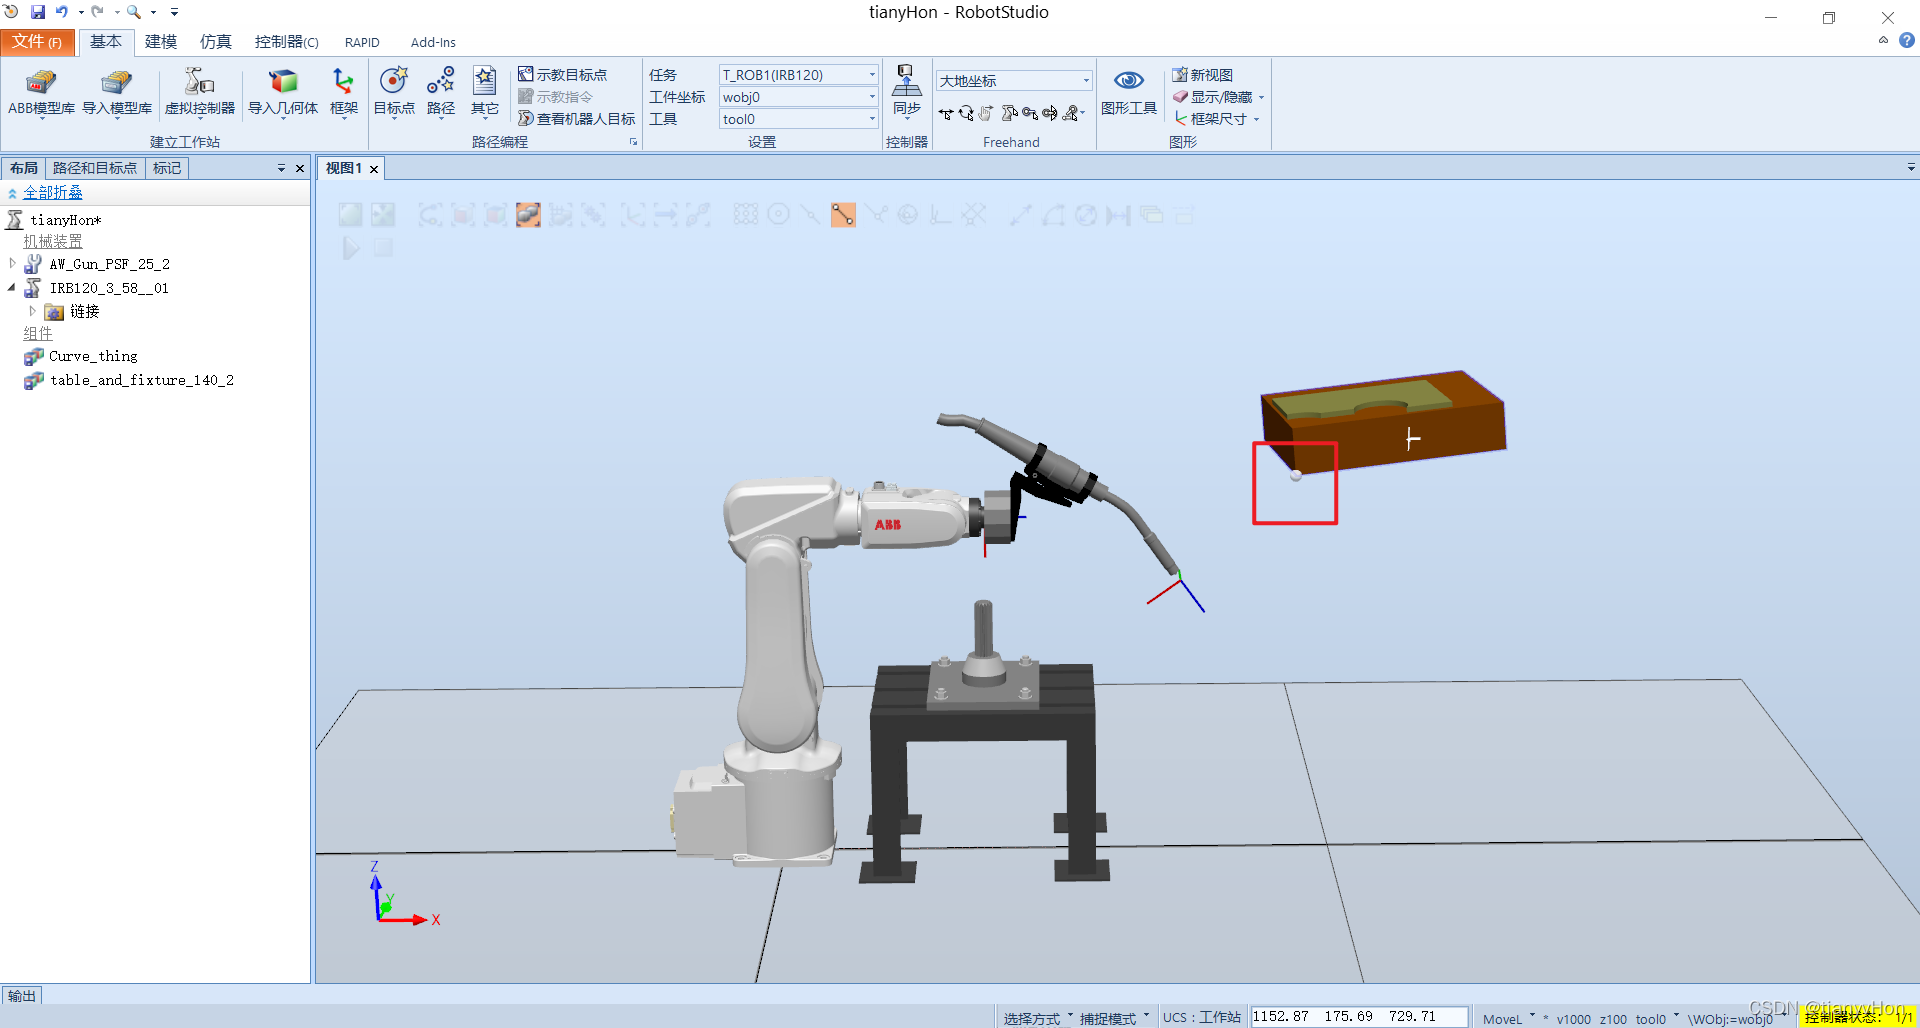Toggle Snap Grid mode in viewport toolbar

point(974,214)
